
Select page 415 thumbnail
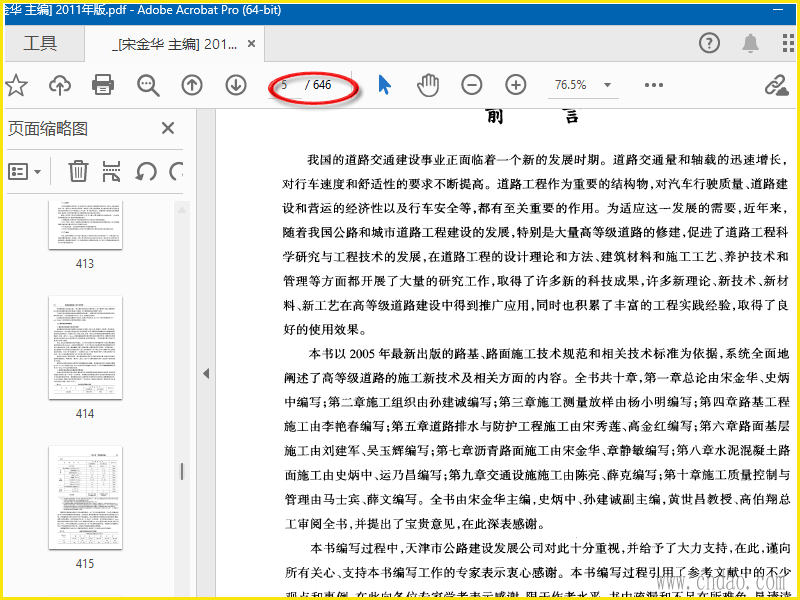coord(85,497)
